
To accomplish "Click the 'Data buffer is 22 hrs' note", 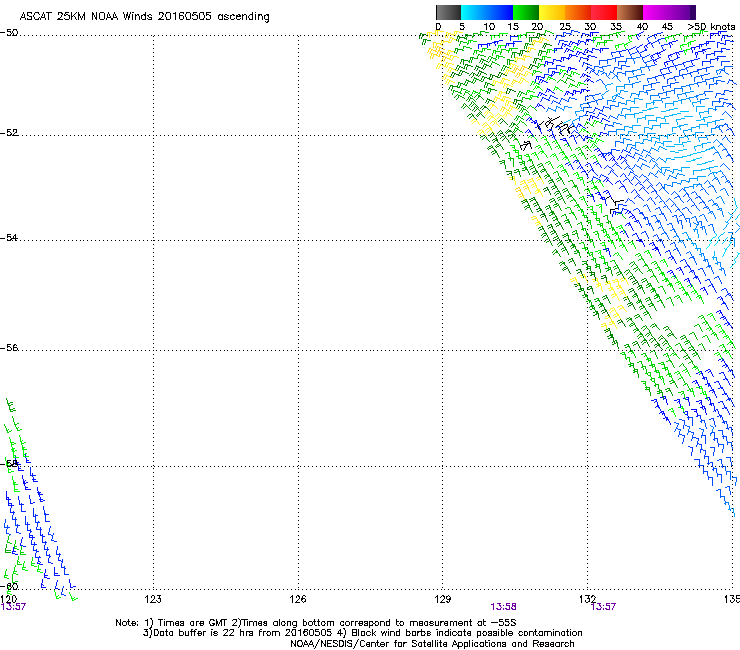I will point(238,633).
